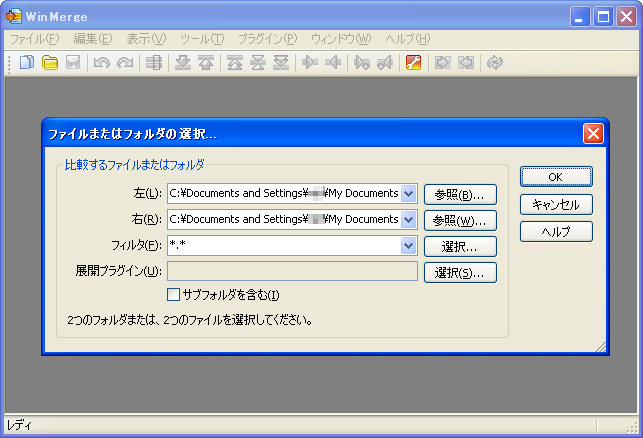Minimize the WinMerge window
Screen dimensions: 643x438
pyautogui.click(x=580, y=17)
